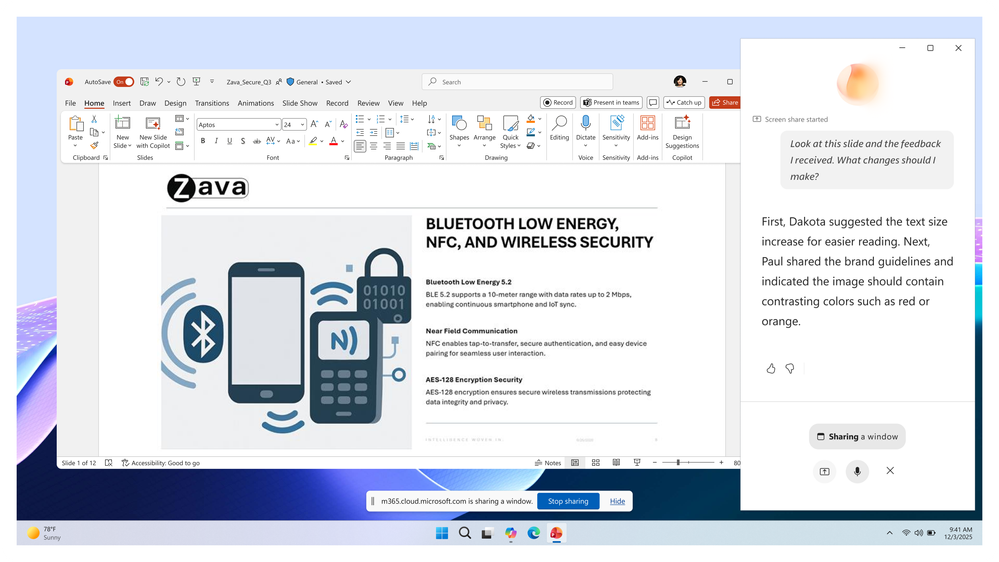Switch to Slide Sorter view icon
The width and height of the screenshot is (999, 562).
[596, 463]
